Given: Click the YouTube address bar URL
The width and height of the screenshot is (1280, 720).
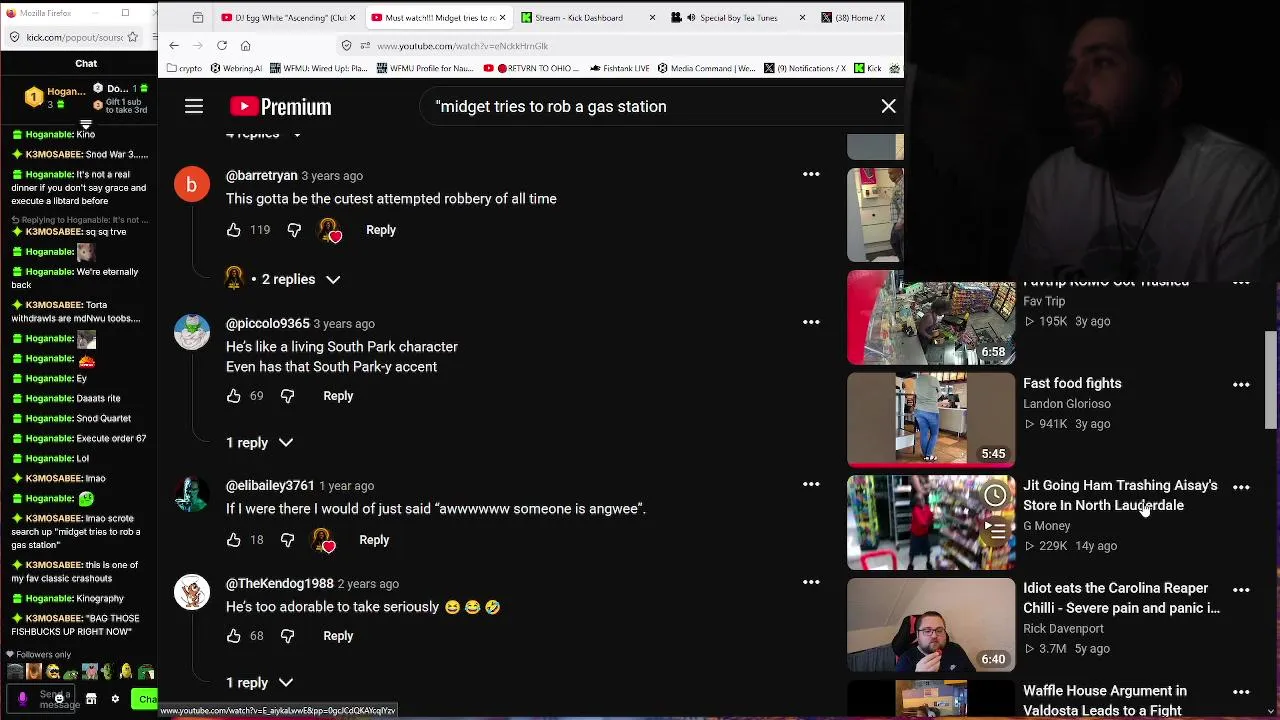Looking at the screenshot, I should tap(462, 45).
